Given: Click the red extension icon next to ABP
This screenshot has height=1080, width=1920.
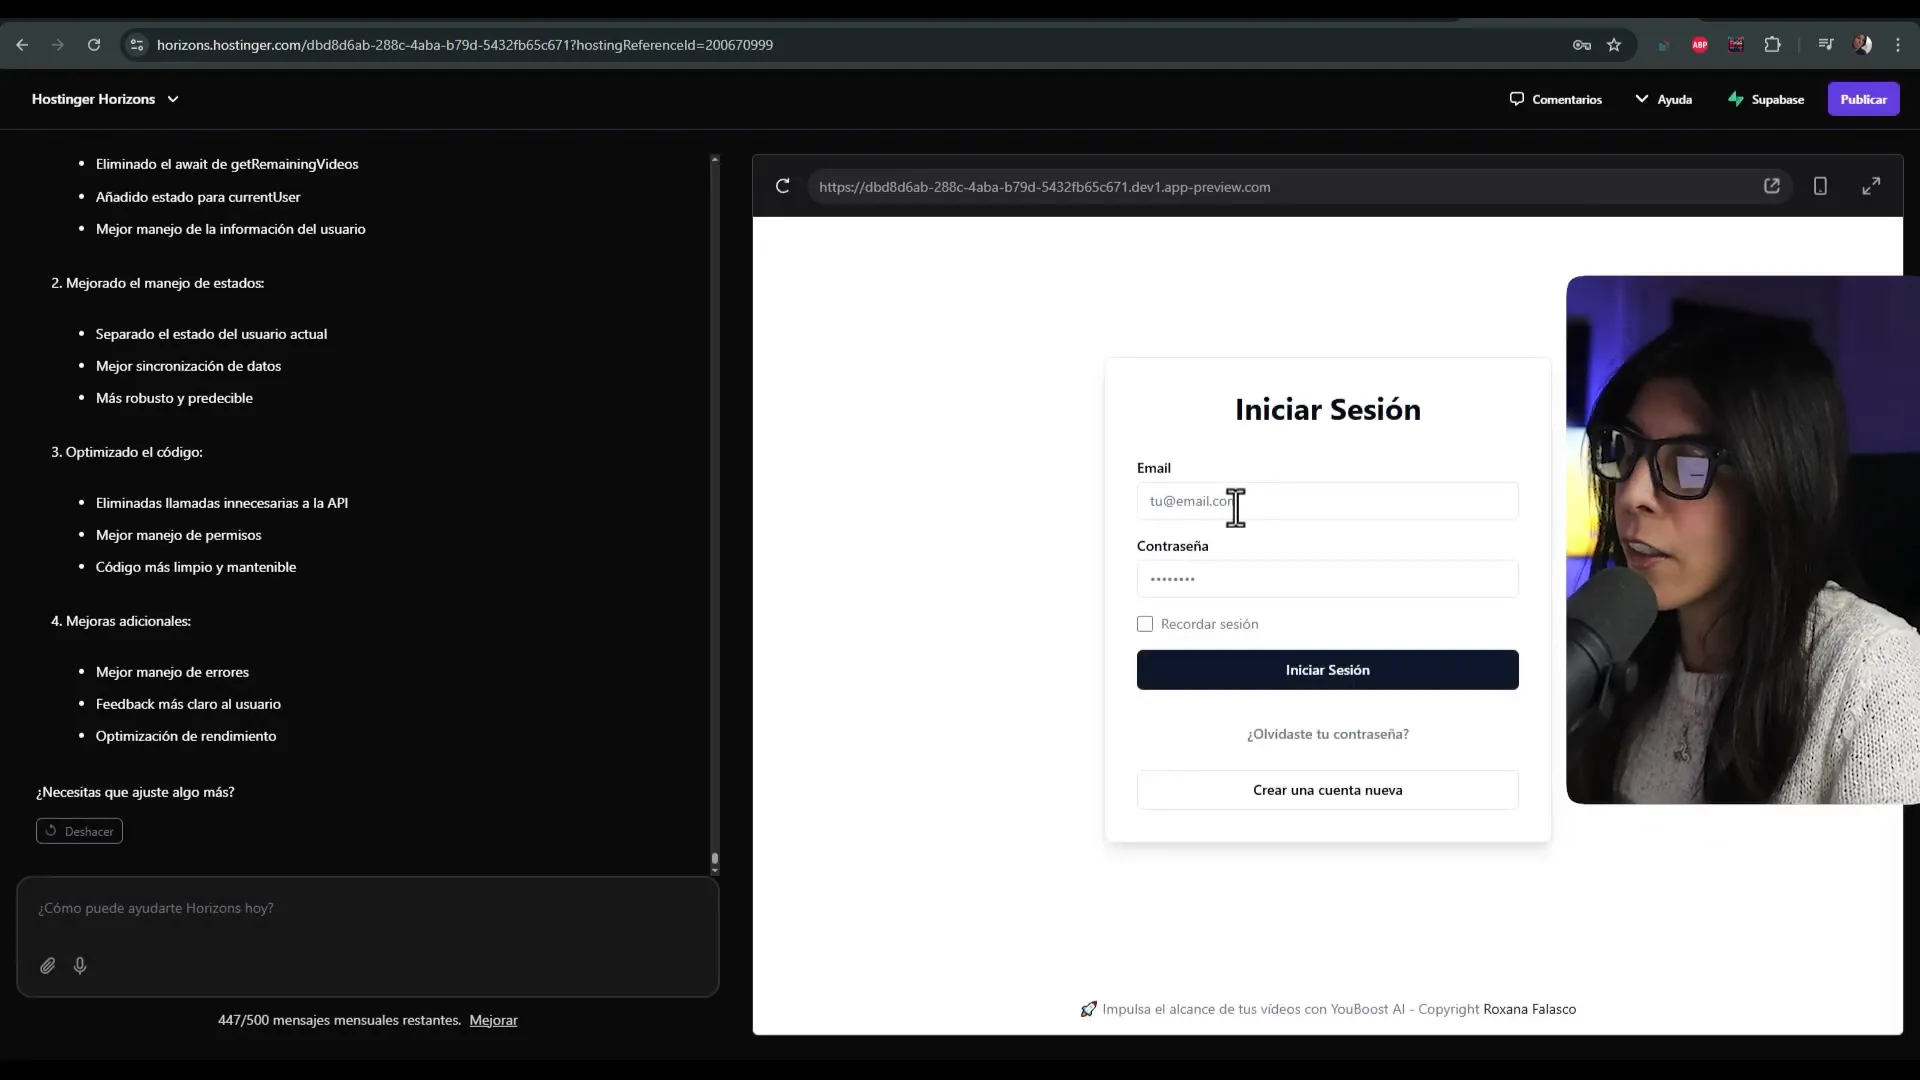Looking at the screenshot, I should pos(1736,45).
